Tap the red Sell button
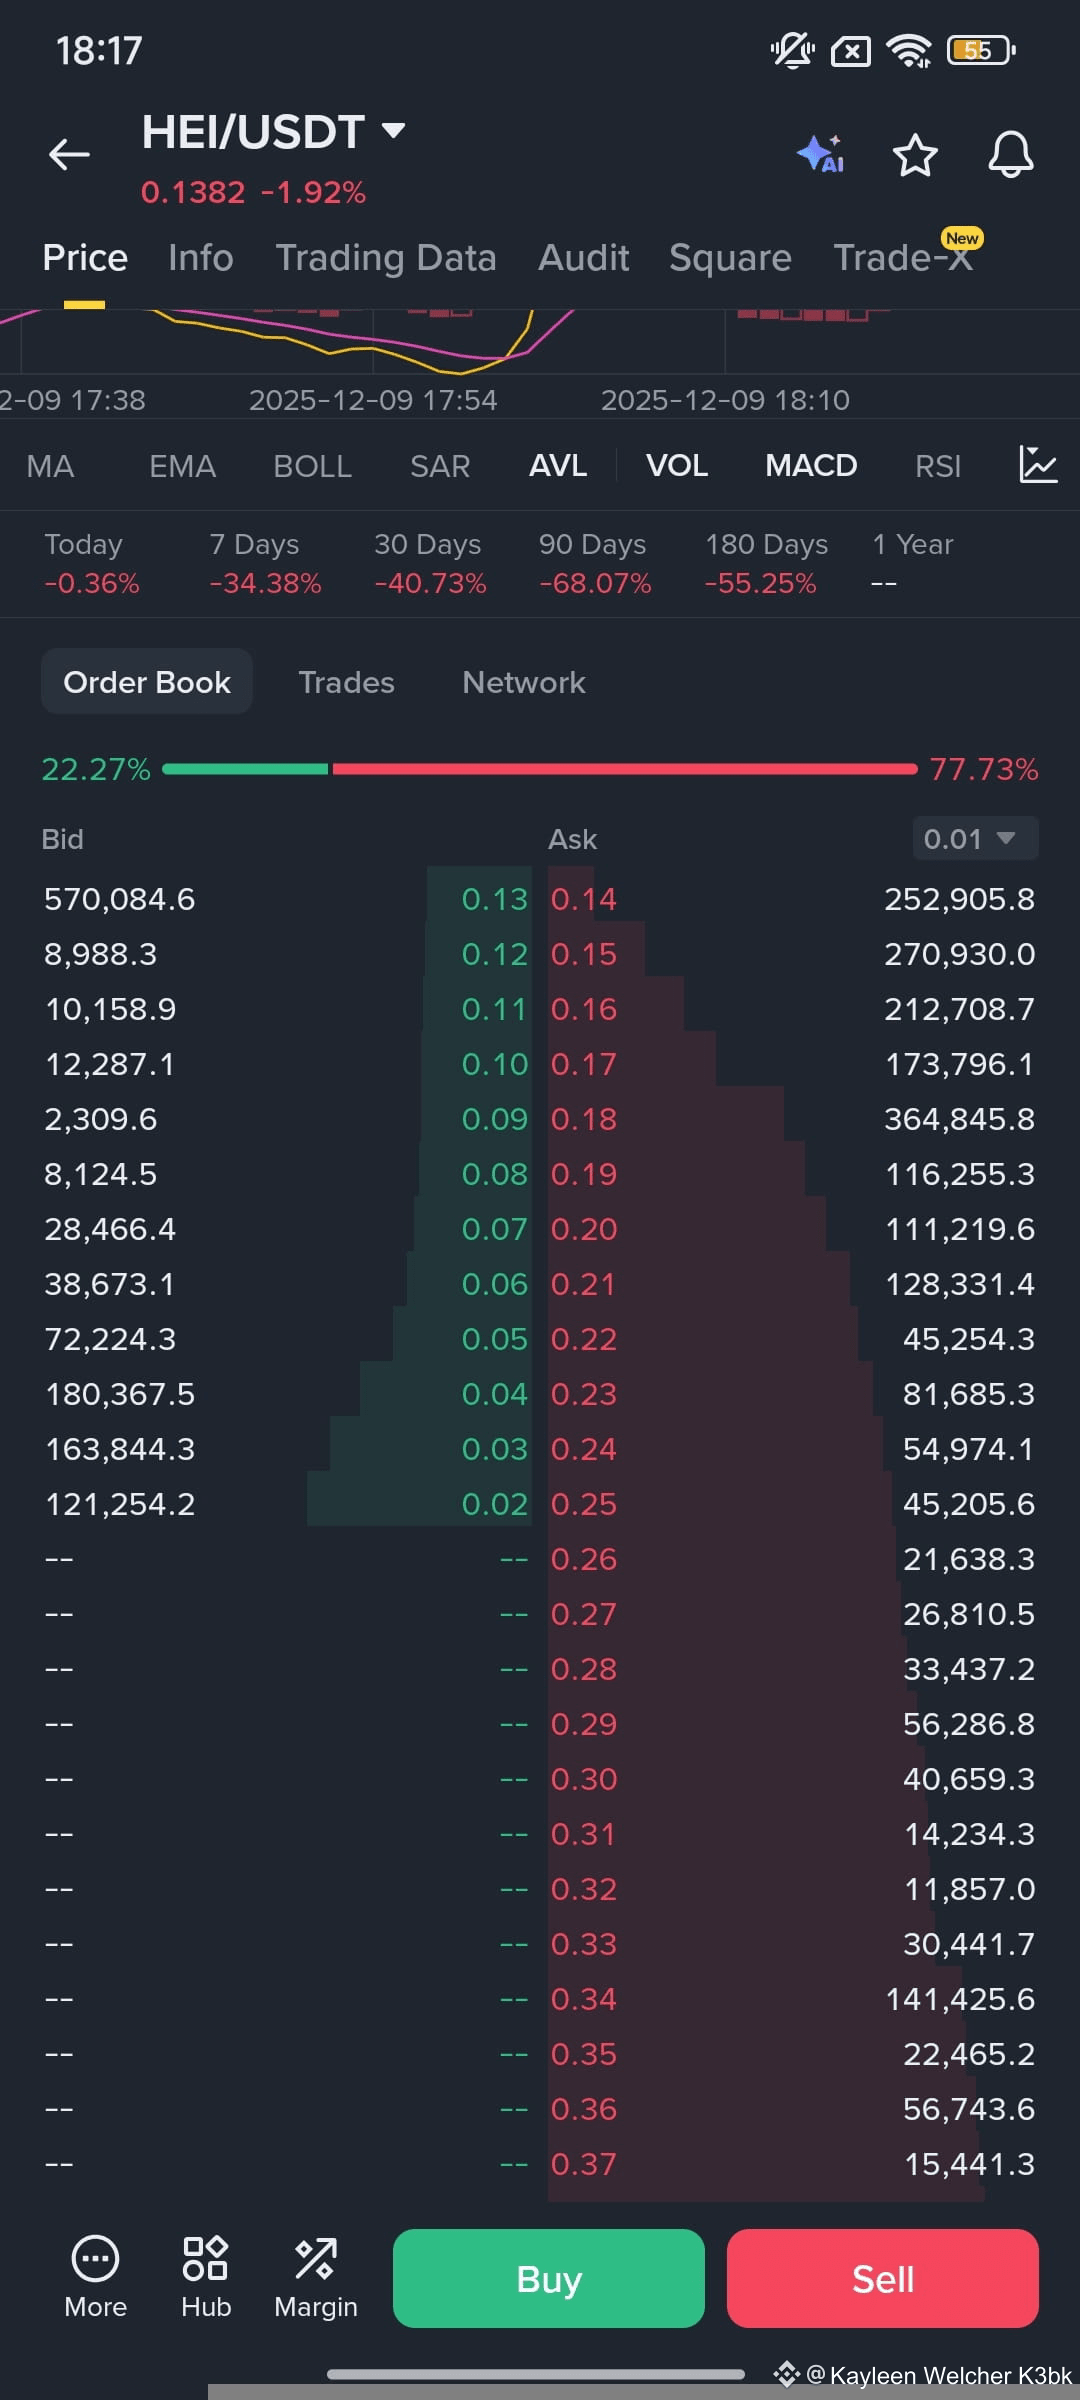The image size is (1080, 2400). tap(882, 2279)
